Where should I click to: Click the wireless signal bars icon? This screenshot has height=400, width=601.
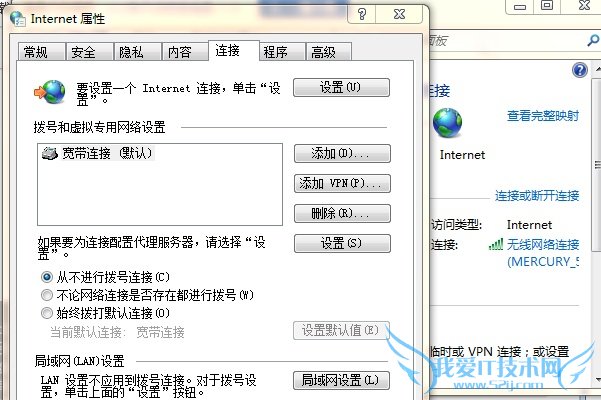(496, 244)
